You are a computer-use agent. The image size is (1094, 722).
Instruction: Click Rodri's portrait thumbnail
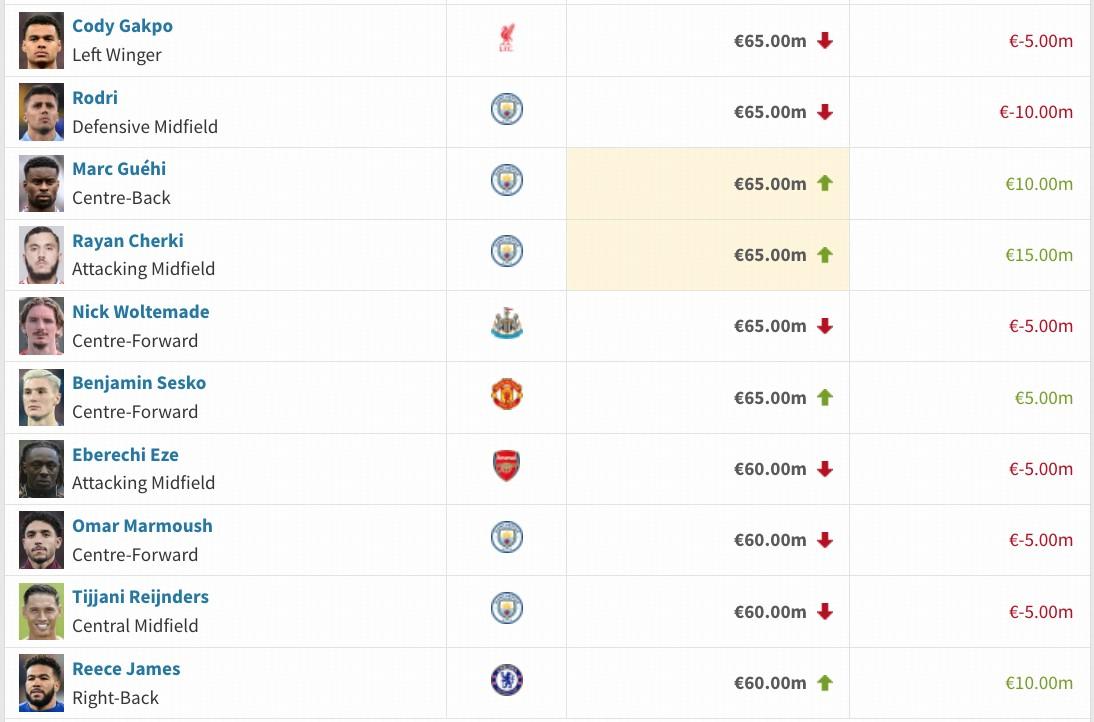click(41, 112)
